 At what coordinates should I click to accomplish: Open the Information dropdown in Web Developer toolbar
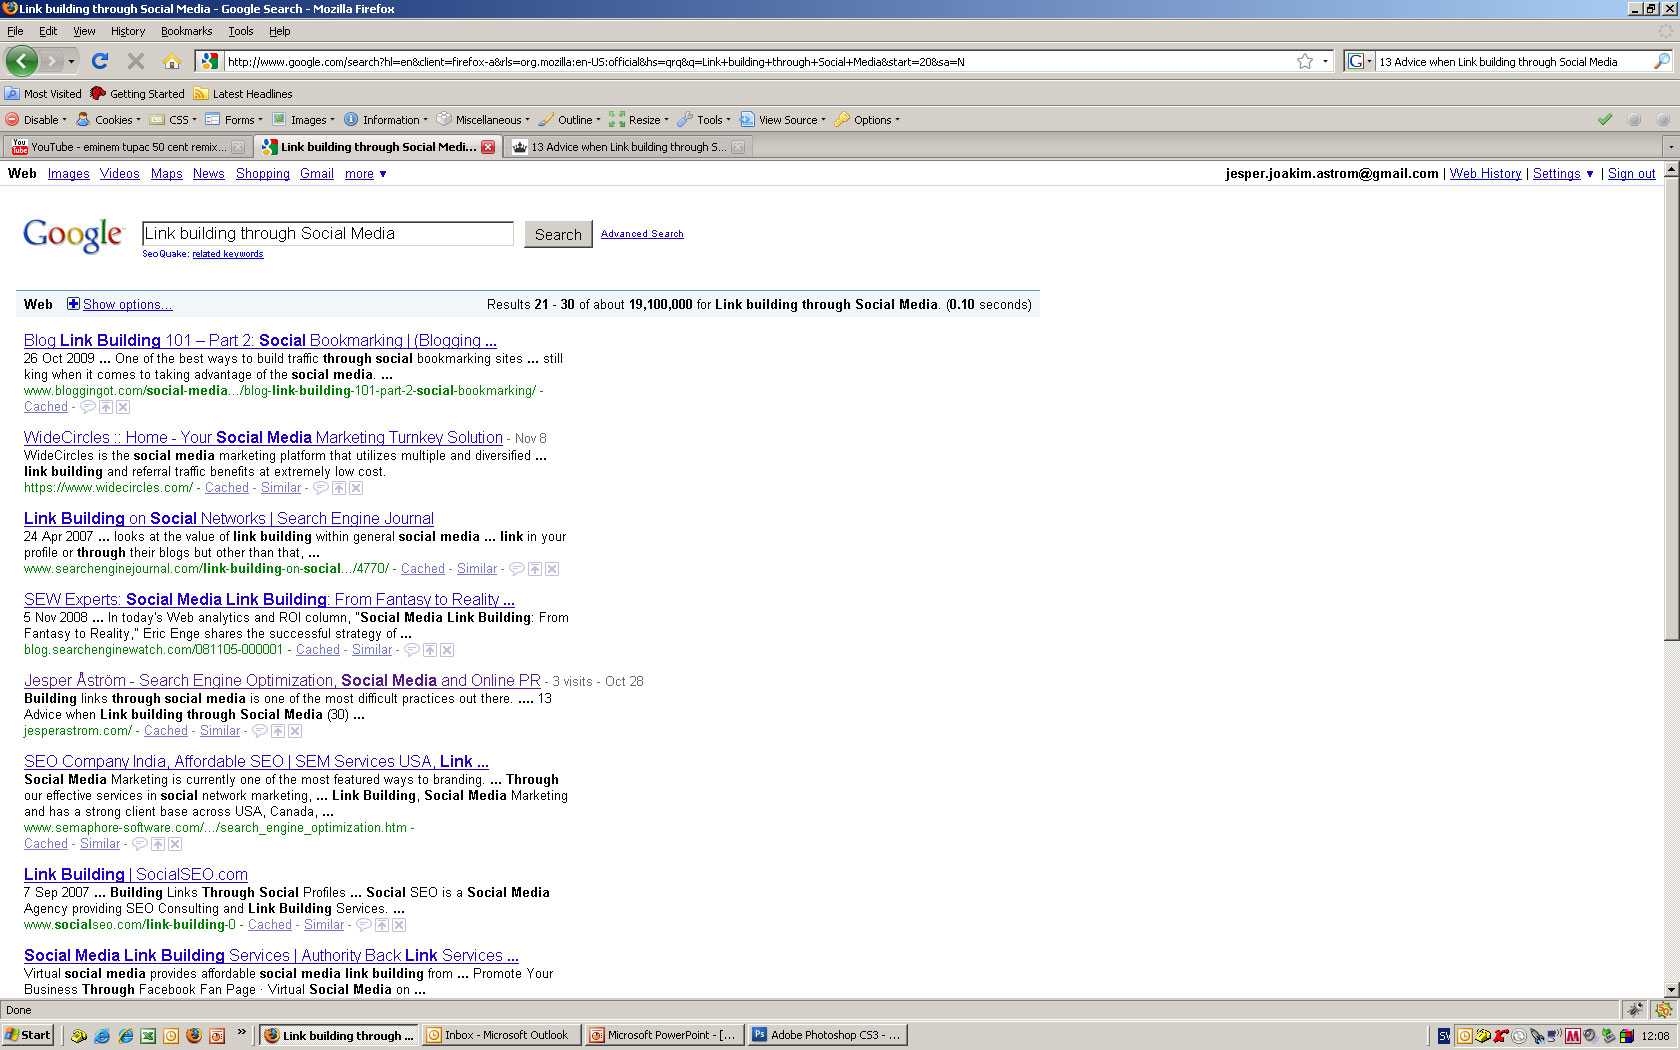(386, 120)
